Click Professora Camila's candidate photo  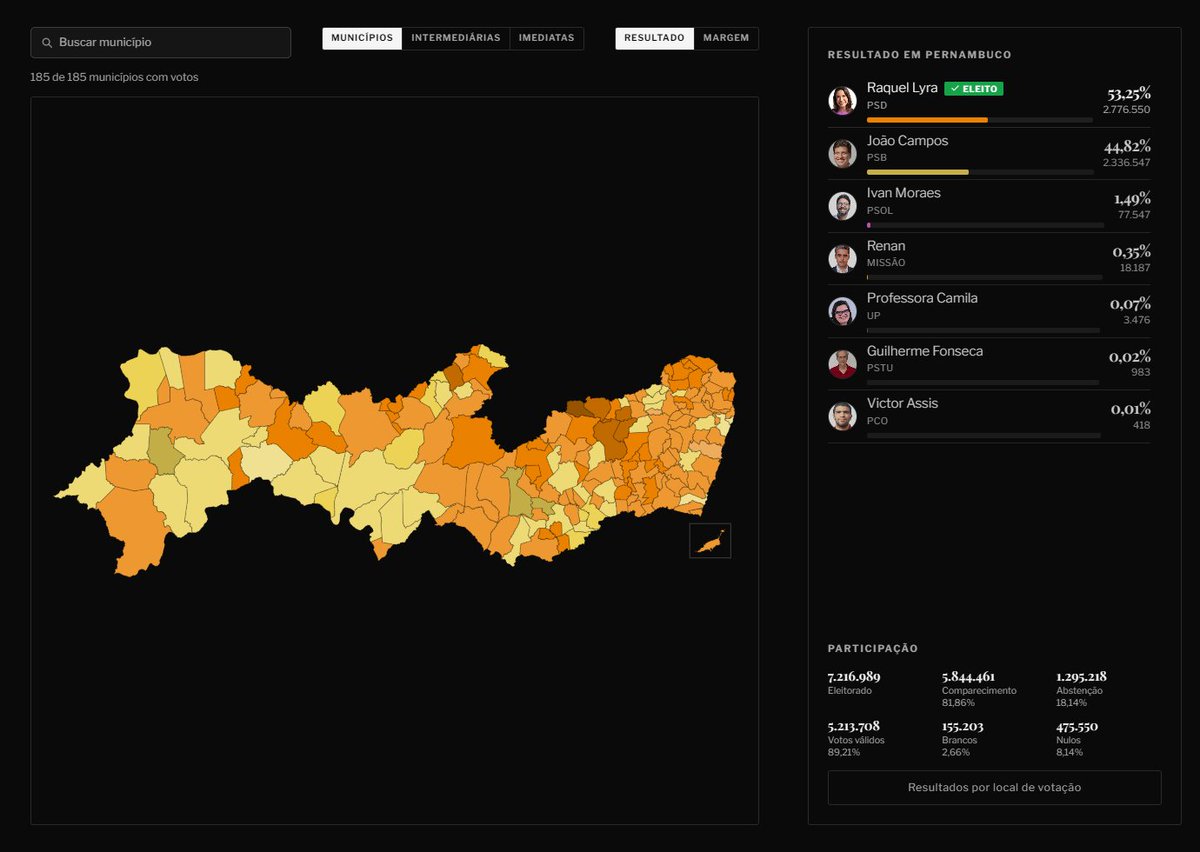click(843, 311)
